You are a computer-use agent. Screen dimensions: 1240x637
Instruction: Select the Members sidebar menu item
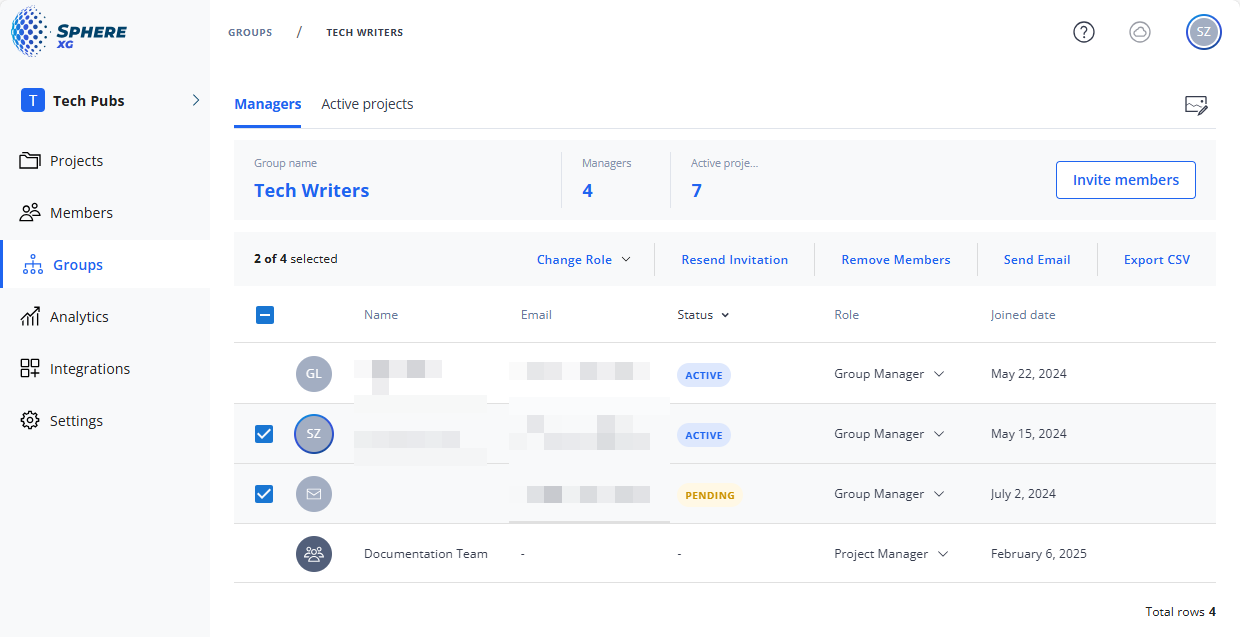click(x=81, y=213)
